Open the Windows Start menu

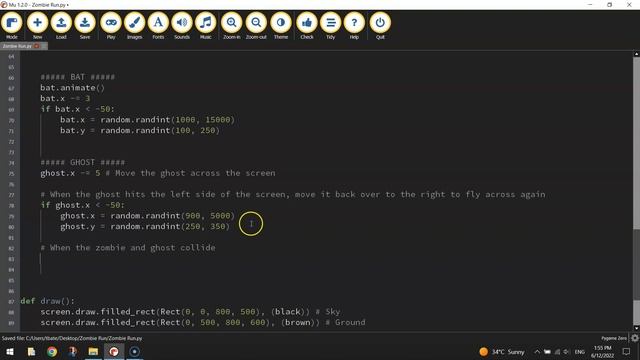tap(10, 351)
